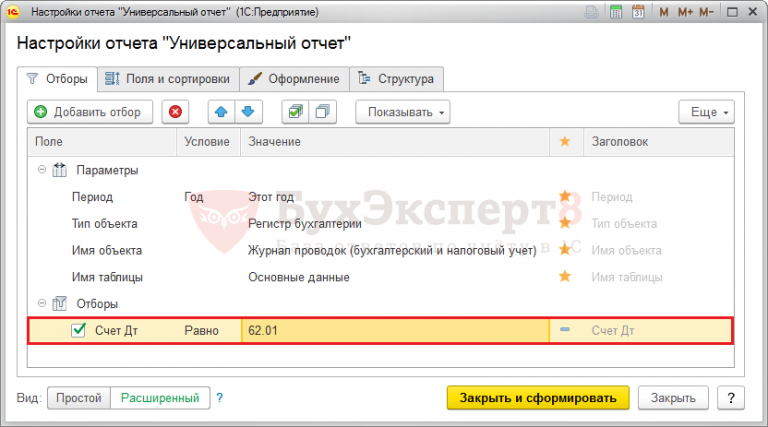The width and height of the screenshot is (768, 427).
Task: Move filter up with blue arrow
Action: [221, 112]
